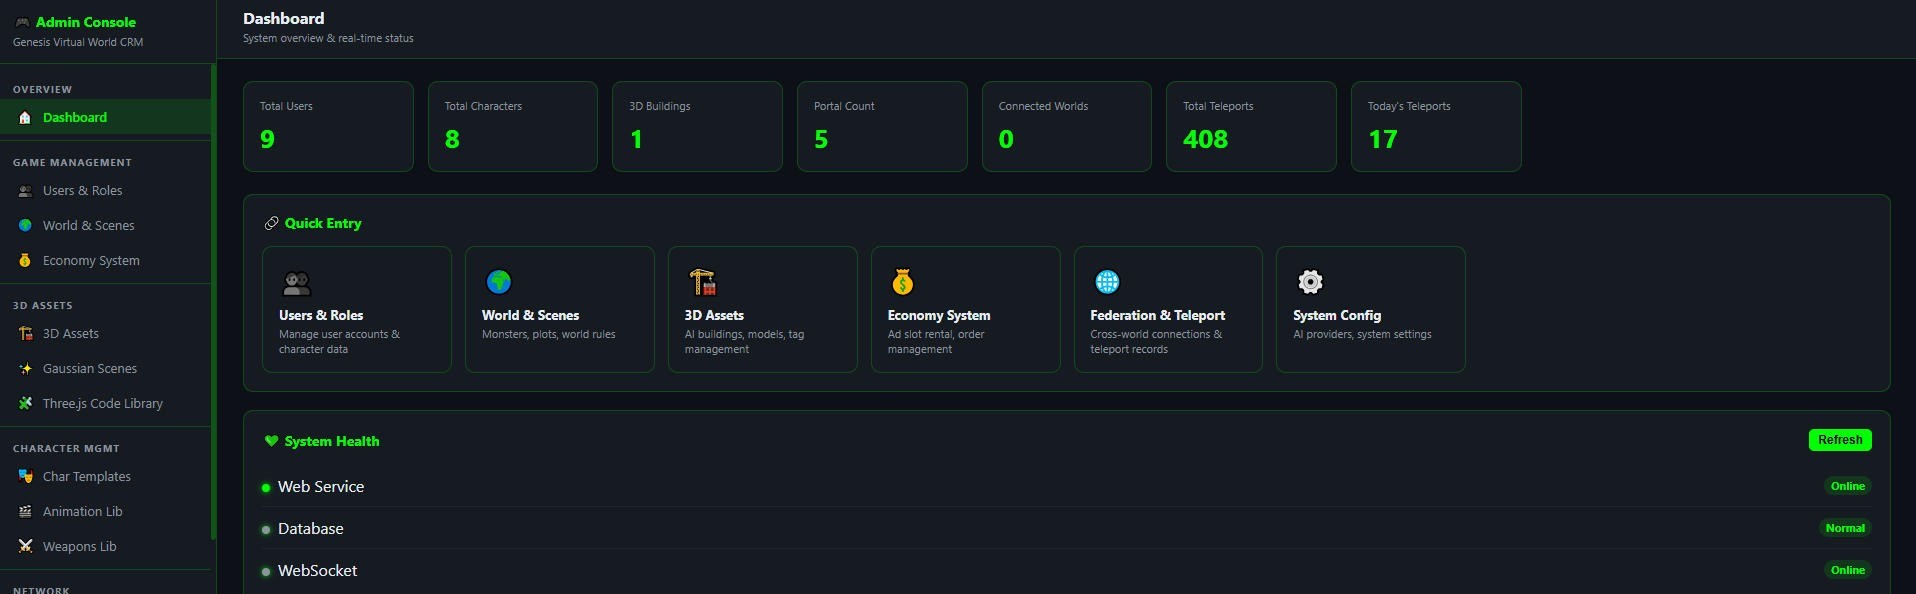Open Dashboard in the sidebar
Viewport: 1916px width, 594px height.
click(x=105, y=117)
